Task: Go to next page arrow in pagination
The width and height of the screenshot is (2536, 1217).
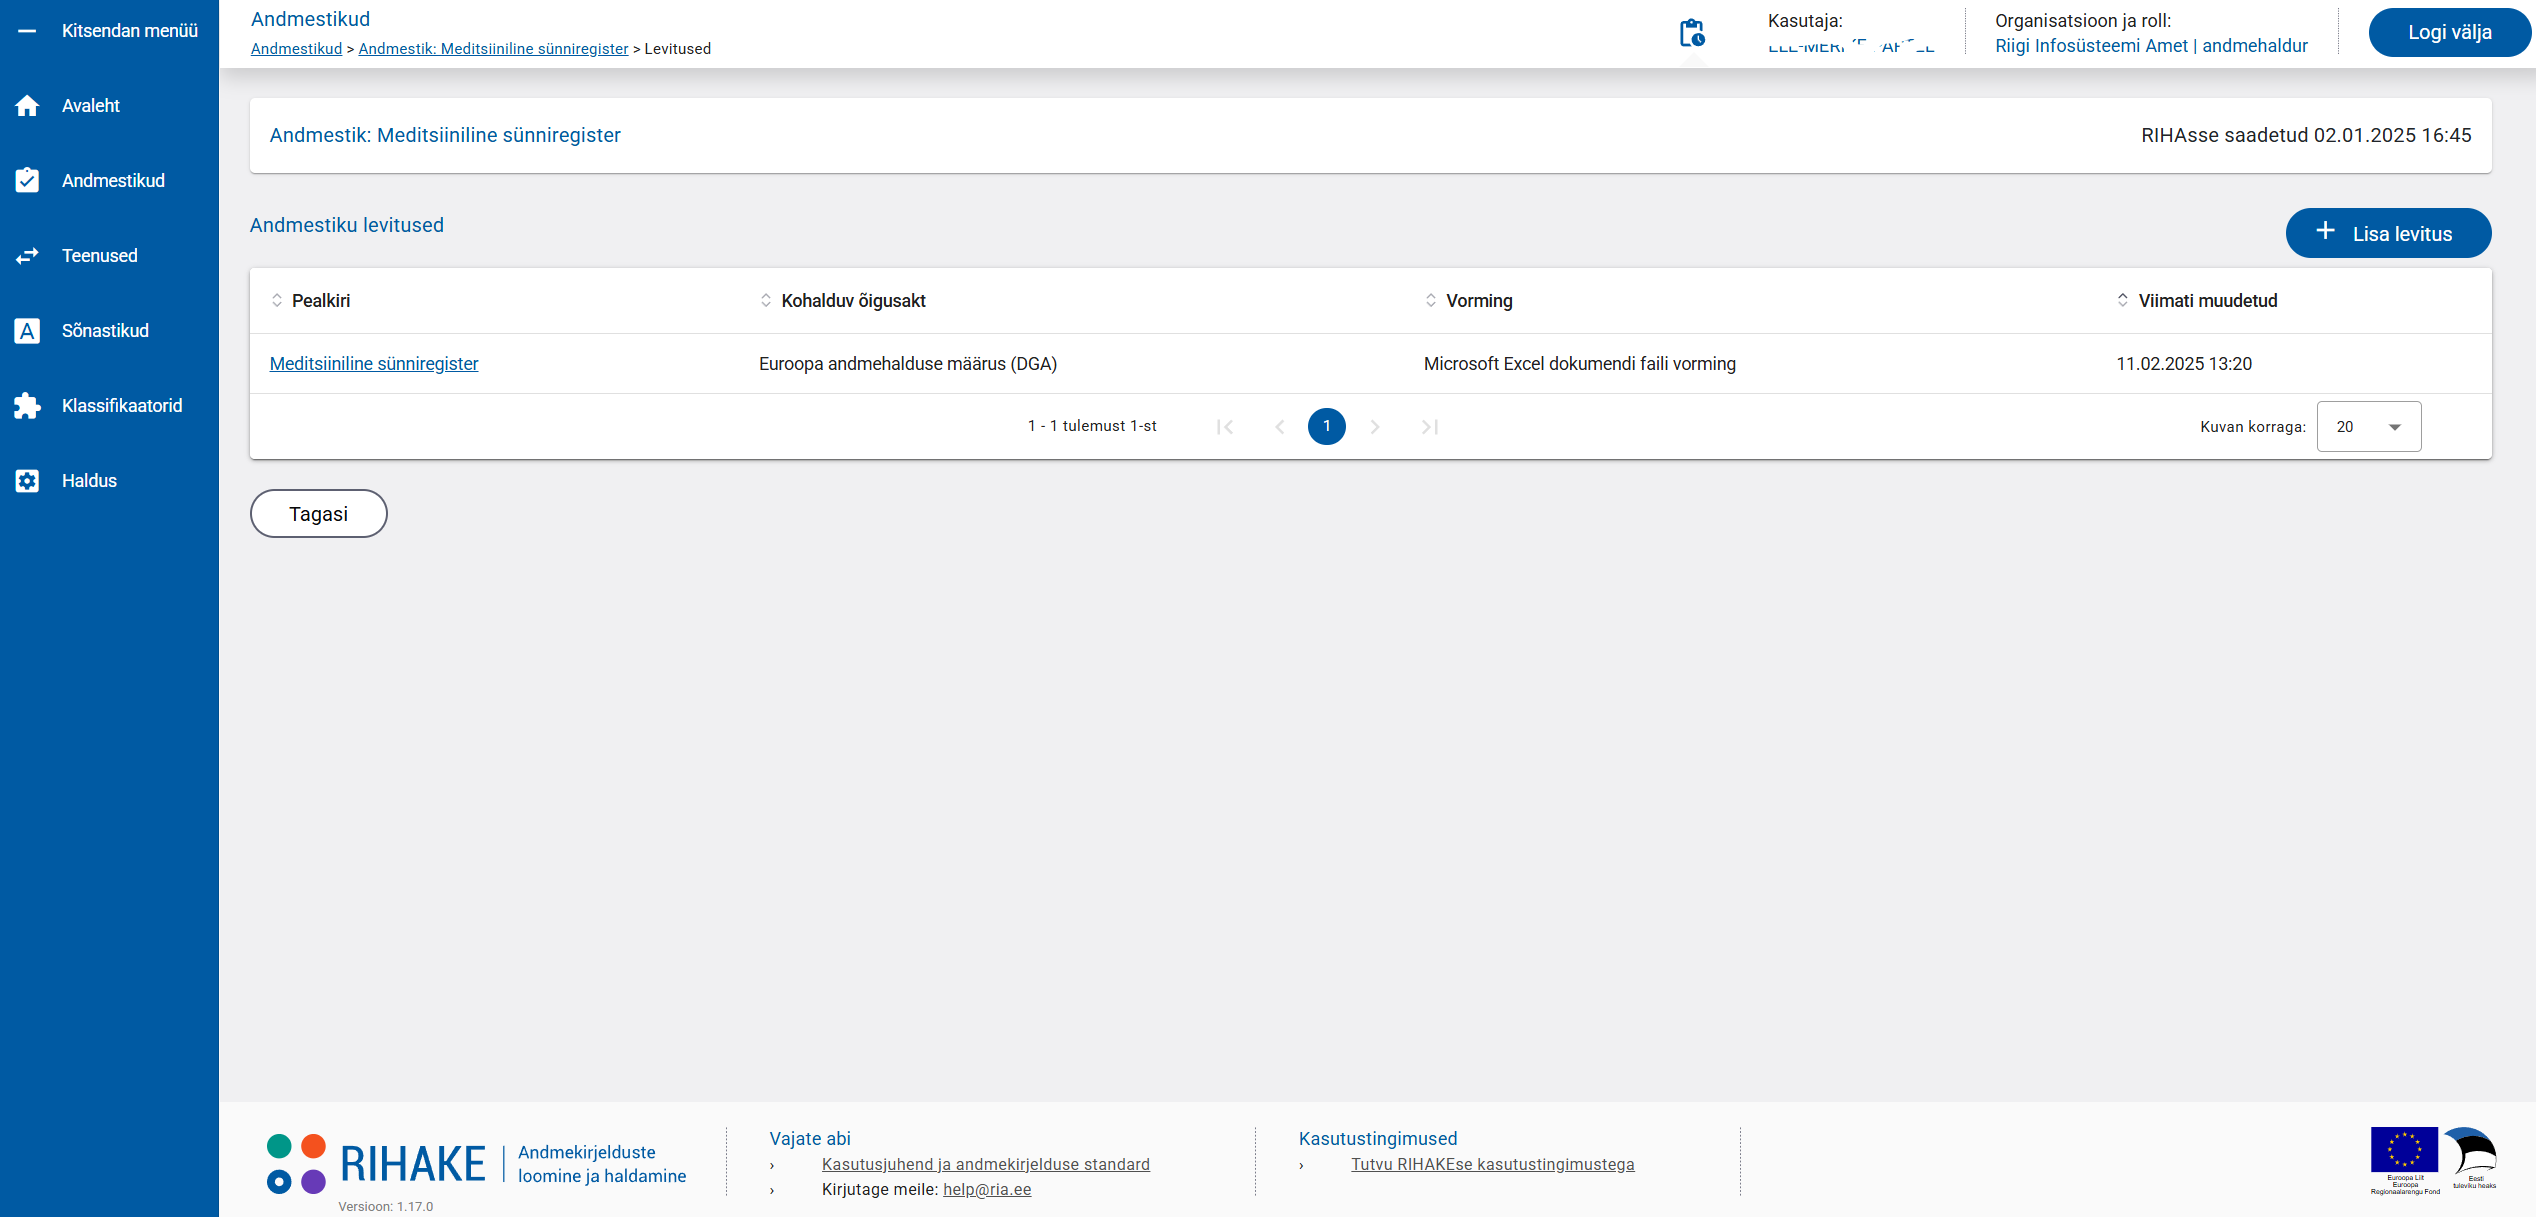Action: click(x=1375, y=427)
